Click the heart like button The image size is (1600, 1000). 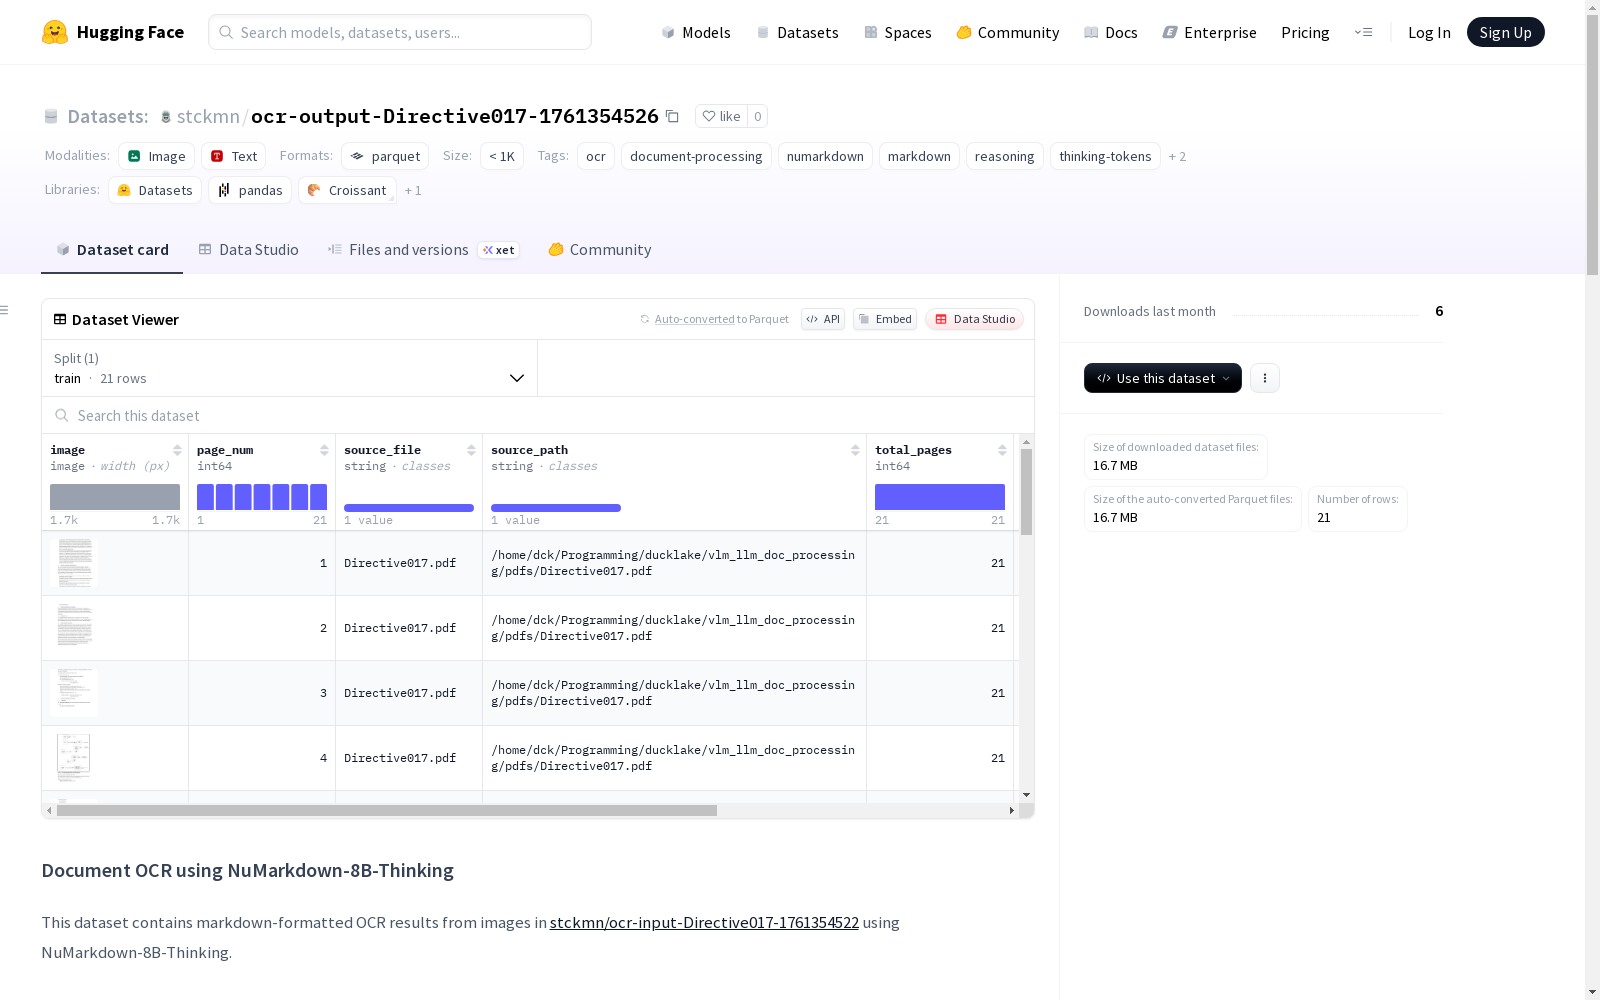click(721, 116)
